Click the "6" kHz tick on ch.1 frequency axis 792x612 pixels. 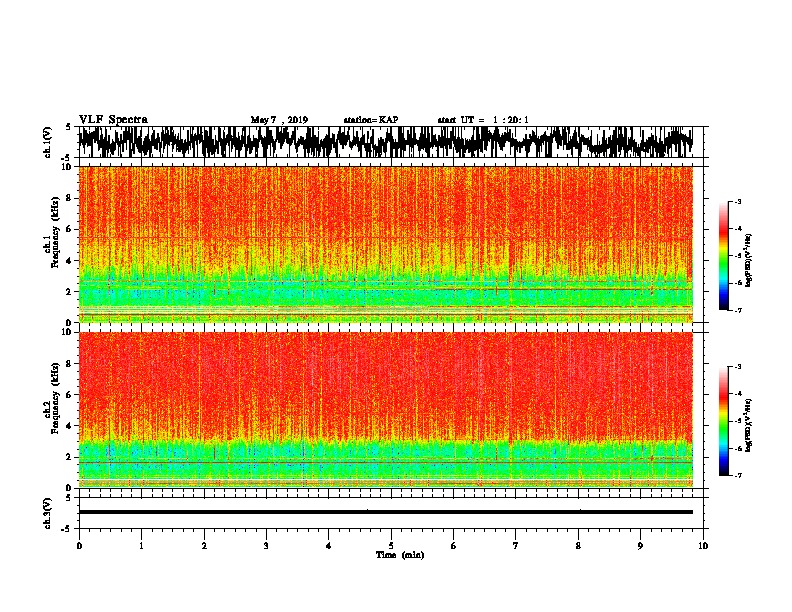(x=69, y=229)
